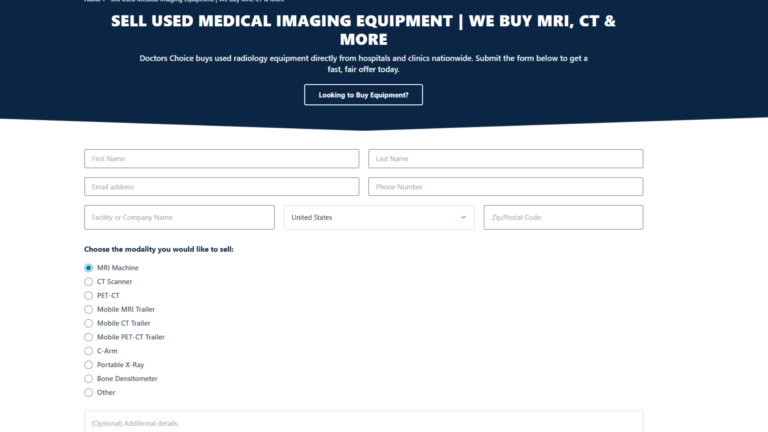Select the Facility or Company Name field
Image resolution: width=768 pixels, height=432 pixels.
coord(179,217)
